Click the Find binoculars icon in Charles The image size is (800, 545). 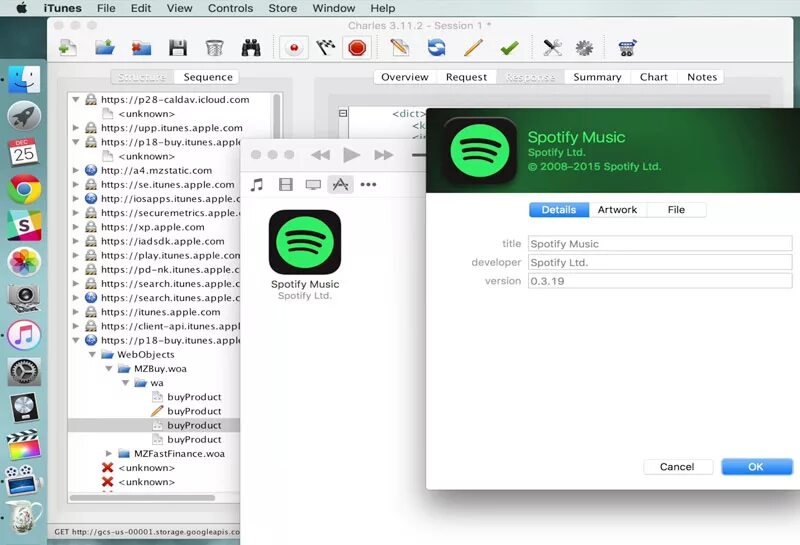(x=251, y=48)
